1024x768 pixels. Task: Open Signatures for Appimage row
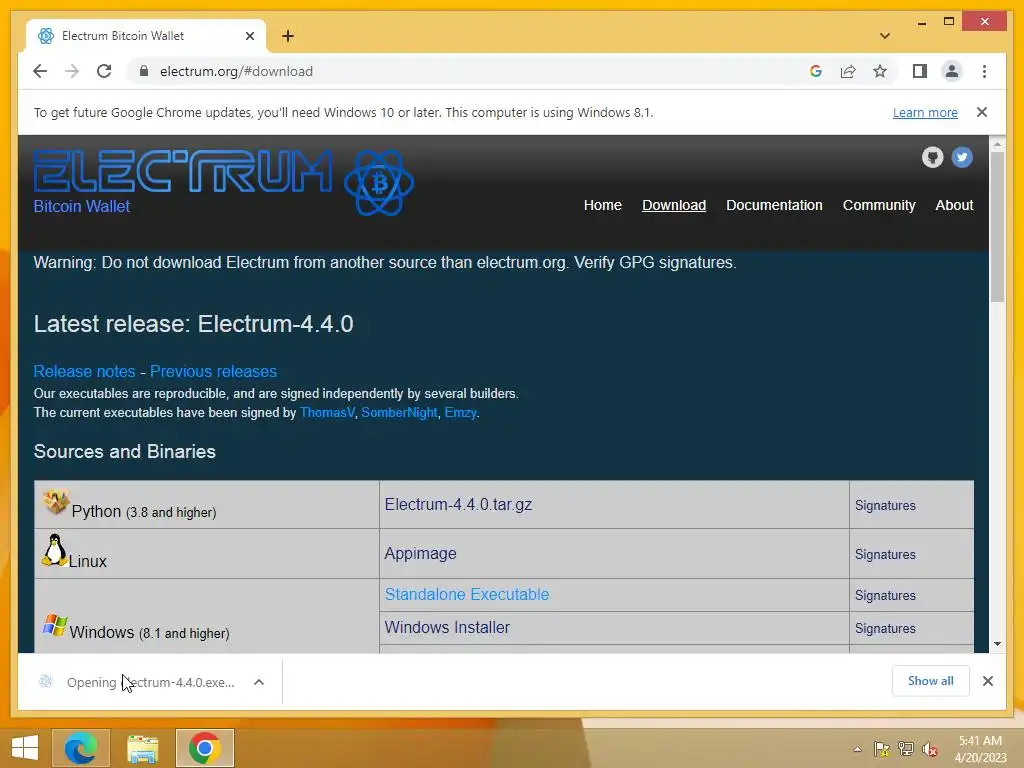[x=885, y=554]
